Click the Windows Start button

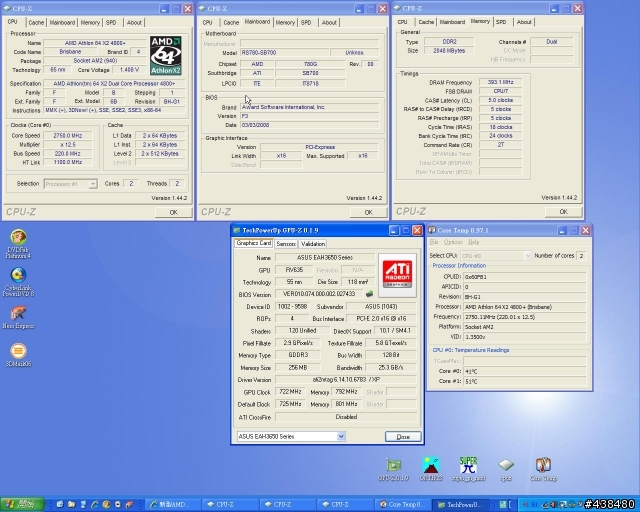[x=22, y=504]
